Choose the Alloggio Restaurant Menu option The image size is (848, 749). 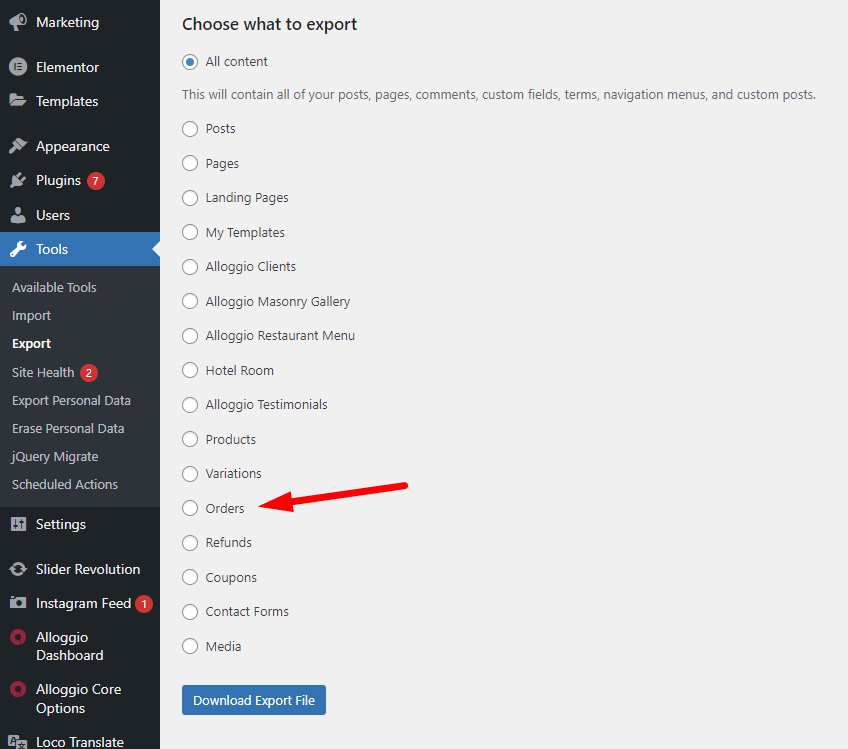click(190, 336)
